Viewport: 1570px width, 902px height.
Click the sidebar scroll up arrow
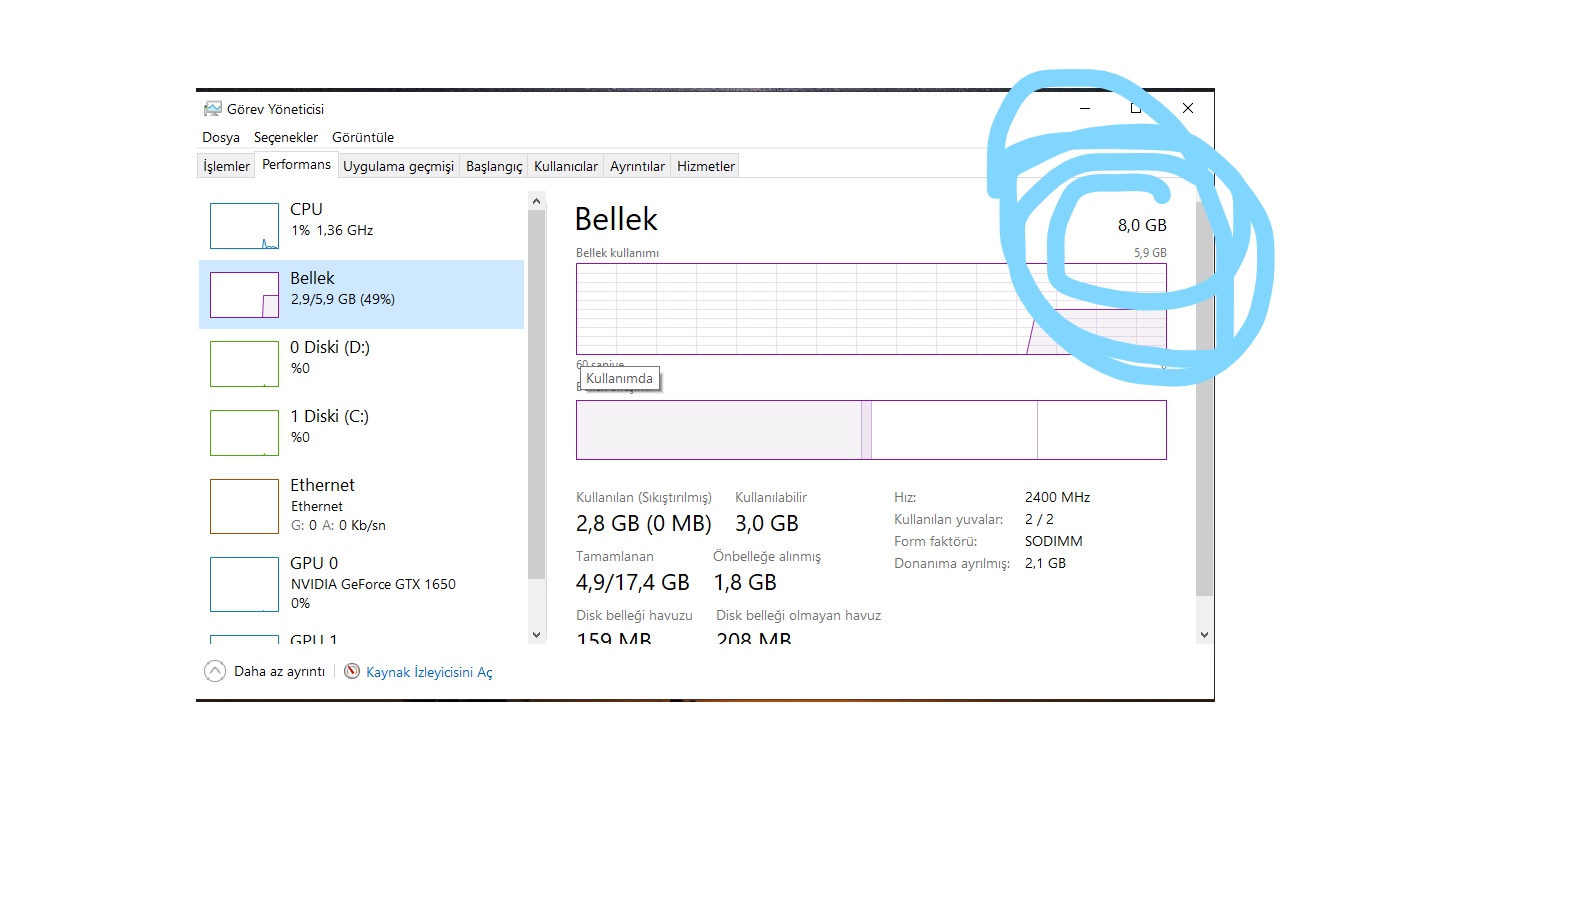(536, 201)
